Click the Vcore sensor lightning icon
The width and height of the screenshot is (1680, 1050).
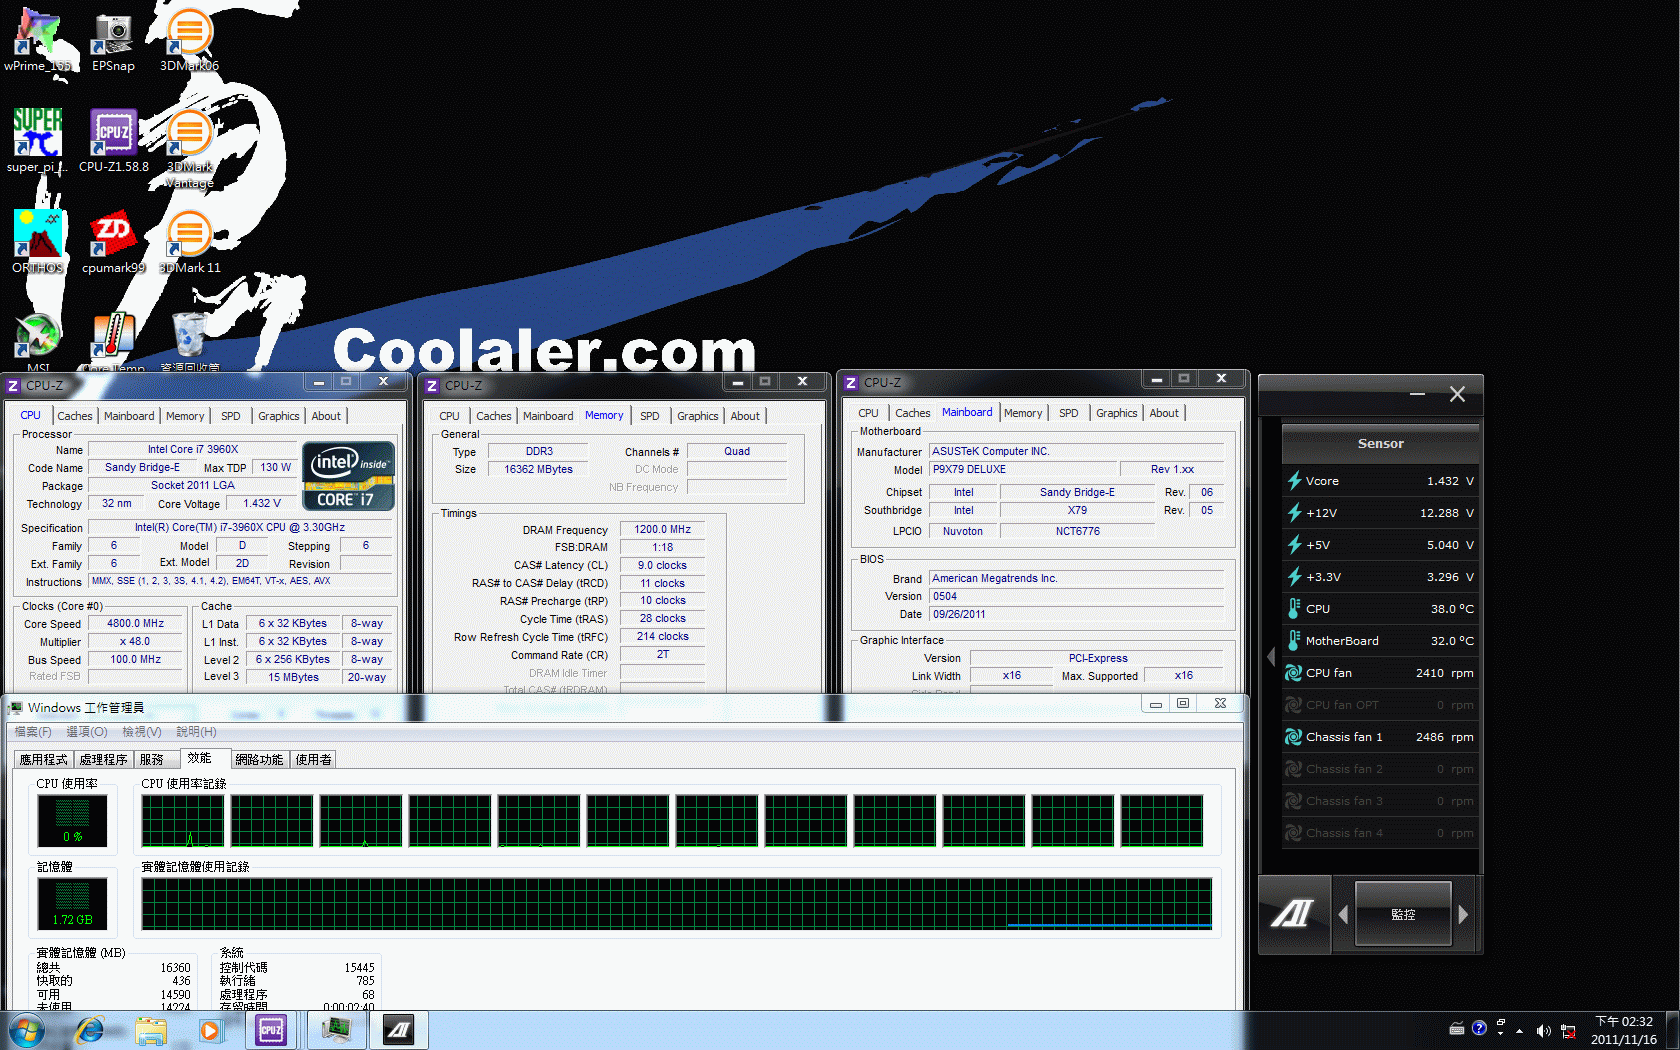(x=1294, y=481)
